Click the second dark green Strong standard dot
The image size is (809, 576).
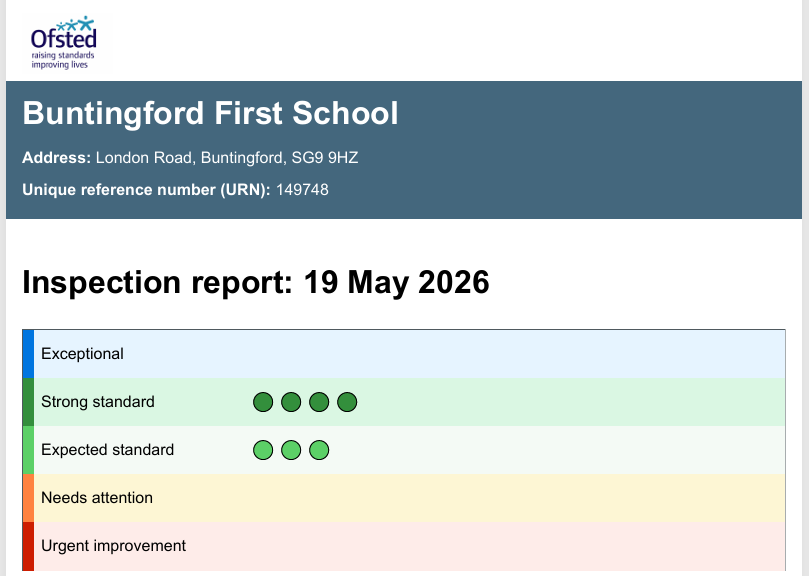pos(291,402)
